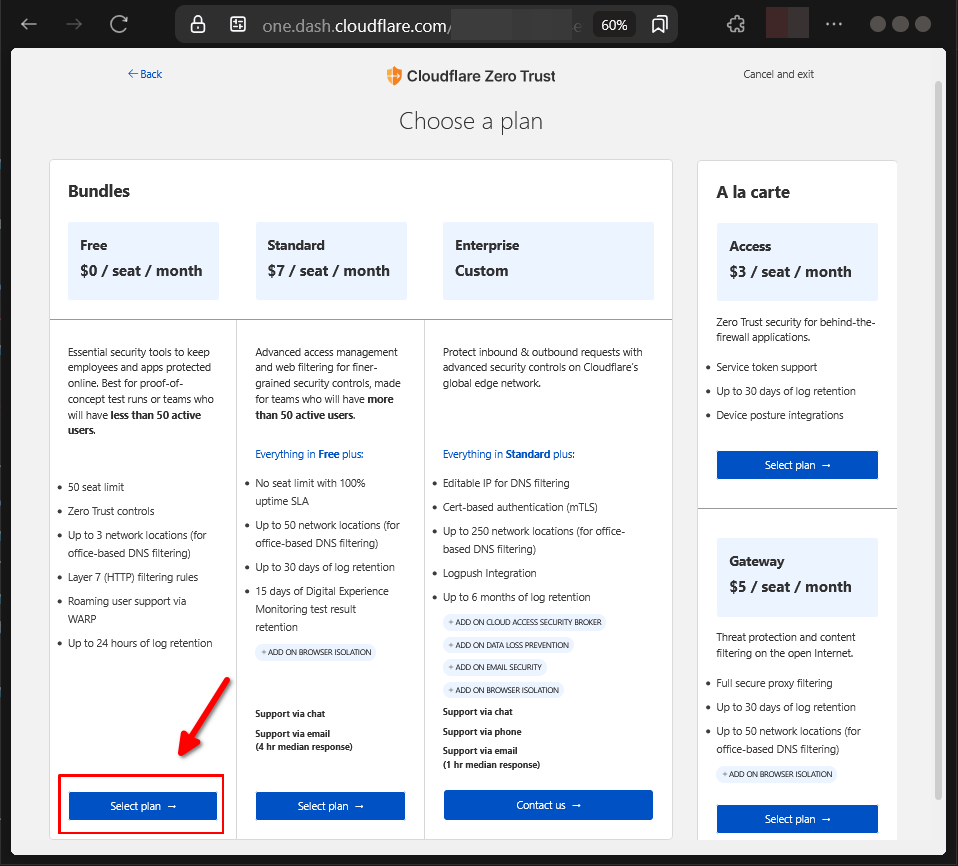This screenshot has height=866, width=958.
Task: Select plan for Gateway a la carte
Action: pyautogui.click(x=797, y=819)
